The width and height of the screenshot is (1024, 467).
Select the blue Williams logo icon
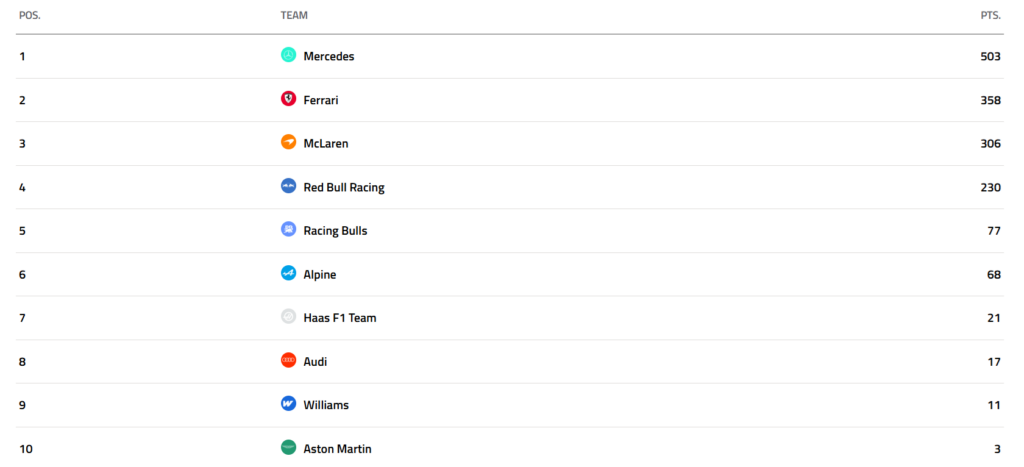pos(288,404)
